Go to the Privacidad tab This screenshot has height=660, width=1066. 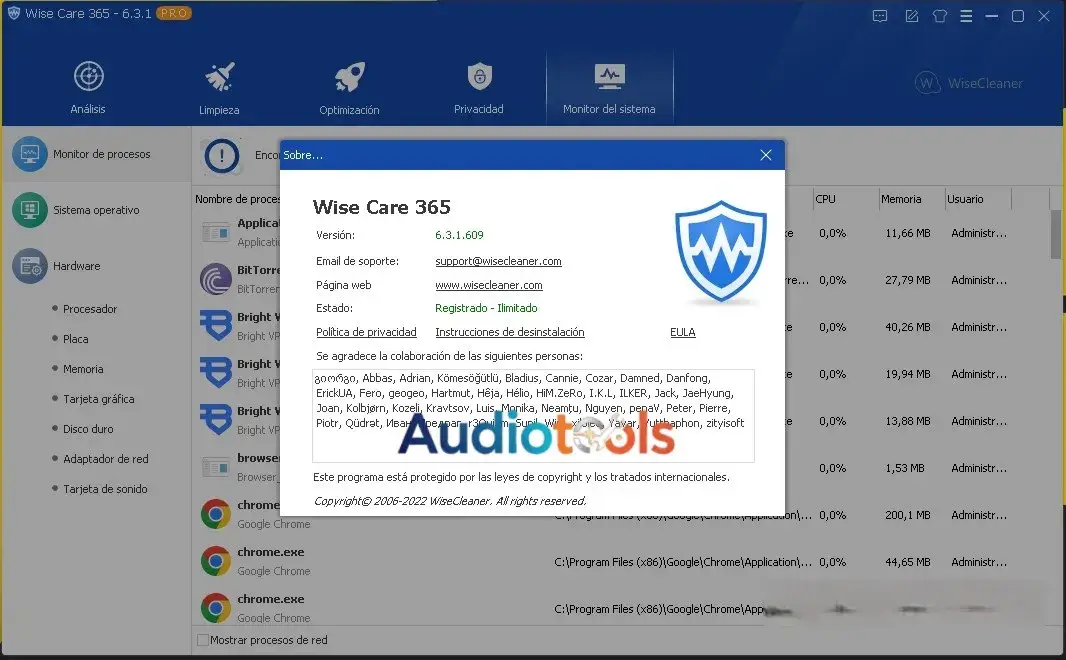479,87
